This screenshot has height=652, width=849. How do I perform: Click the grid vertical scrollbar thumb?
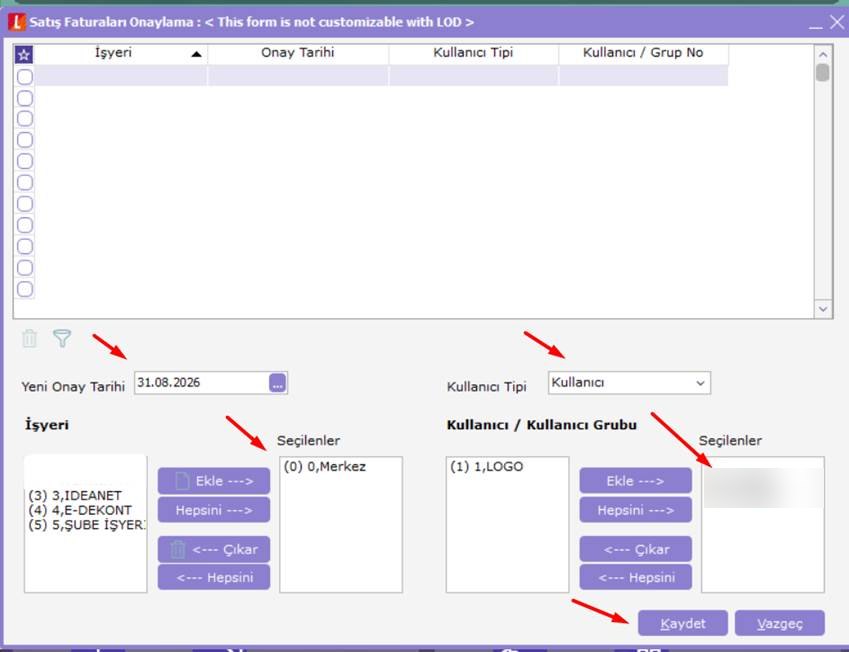pos(823,73)
